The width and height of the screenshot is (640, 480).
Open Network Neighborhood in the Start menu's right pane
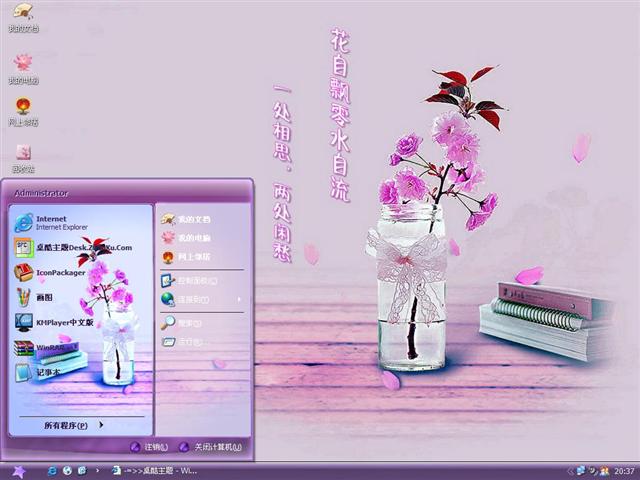click(186, 257)
